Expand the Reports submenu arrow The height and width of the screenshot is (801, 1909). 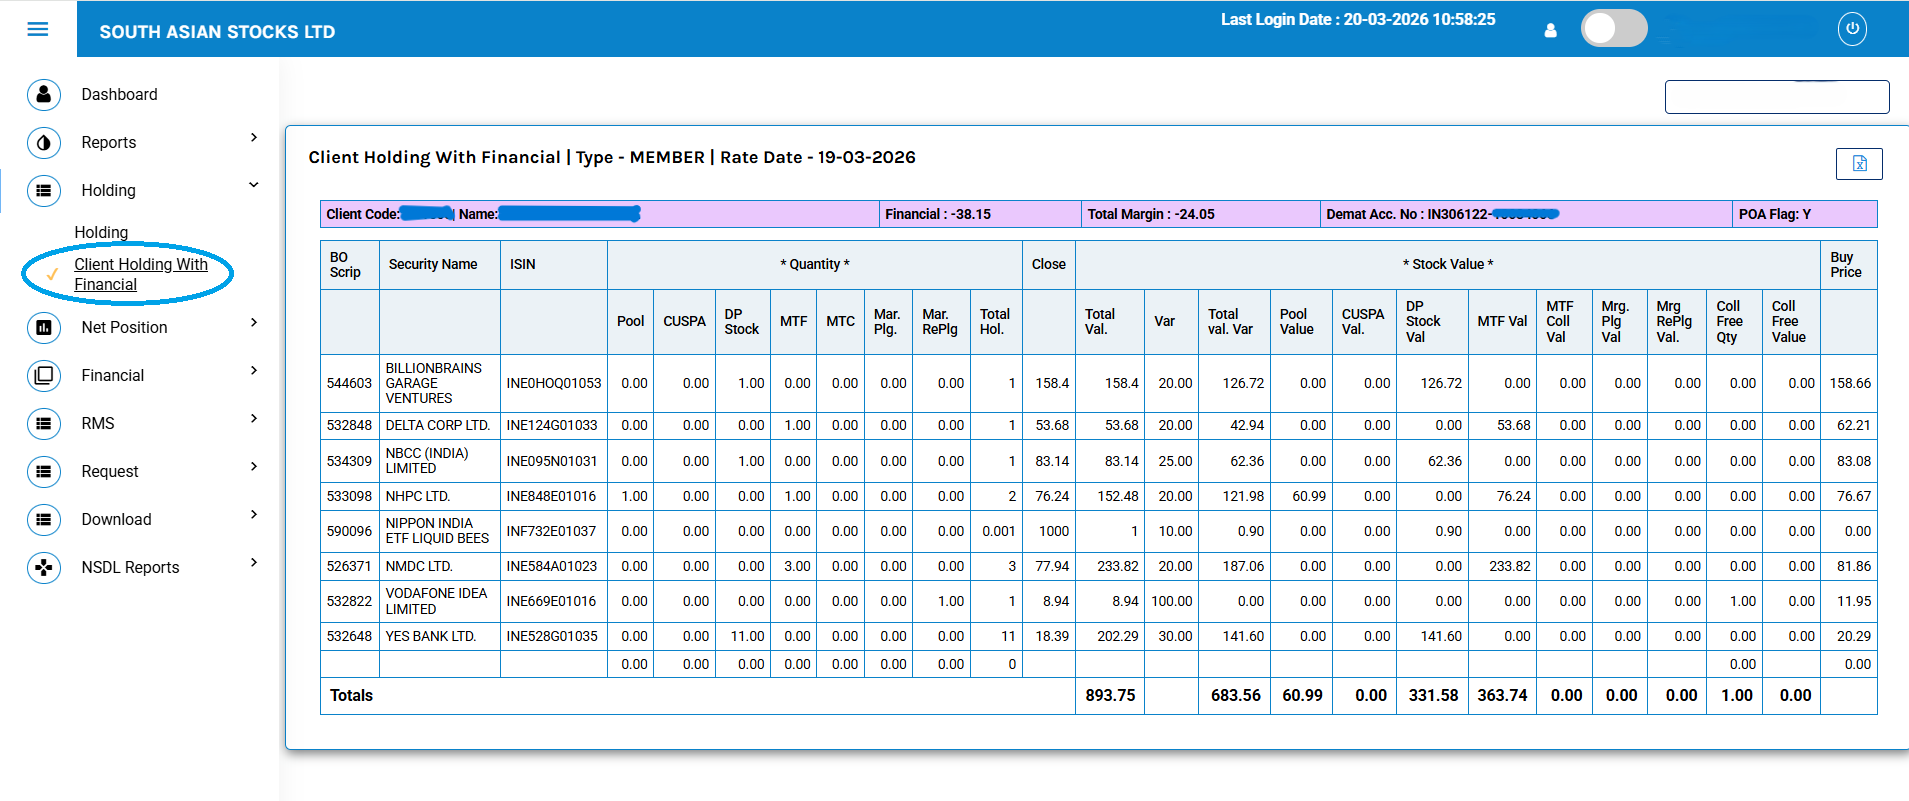click(254, 138)
